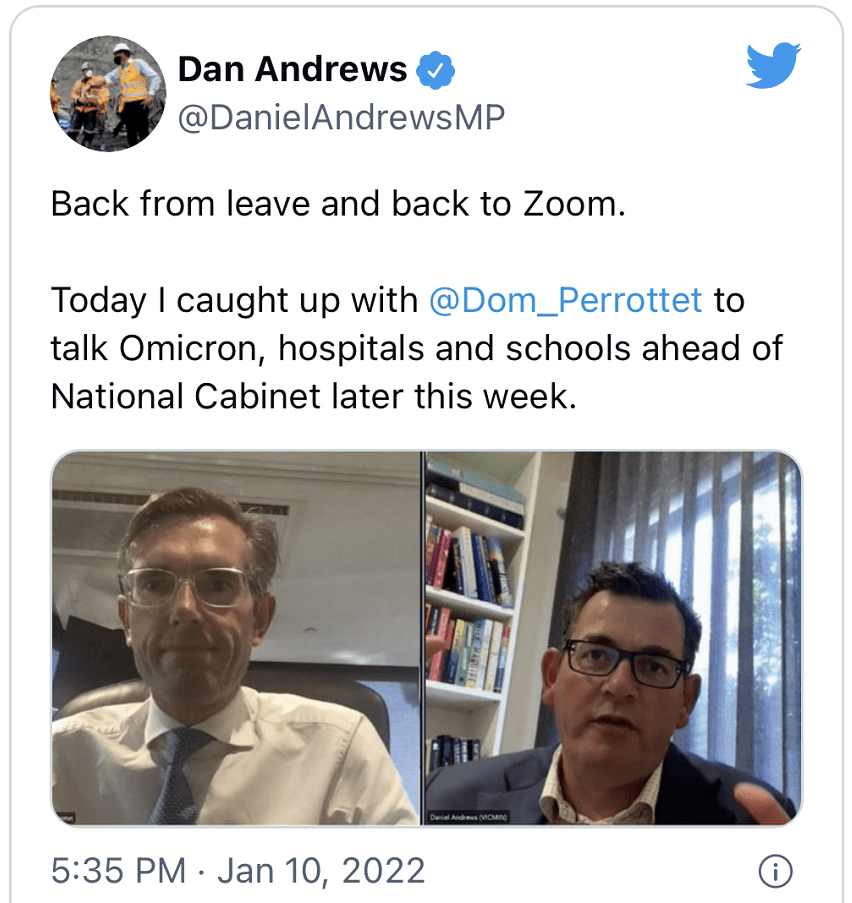Click the Jan 10, 2022 date

(x=321, y=870)
